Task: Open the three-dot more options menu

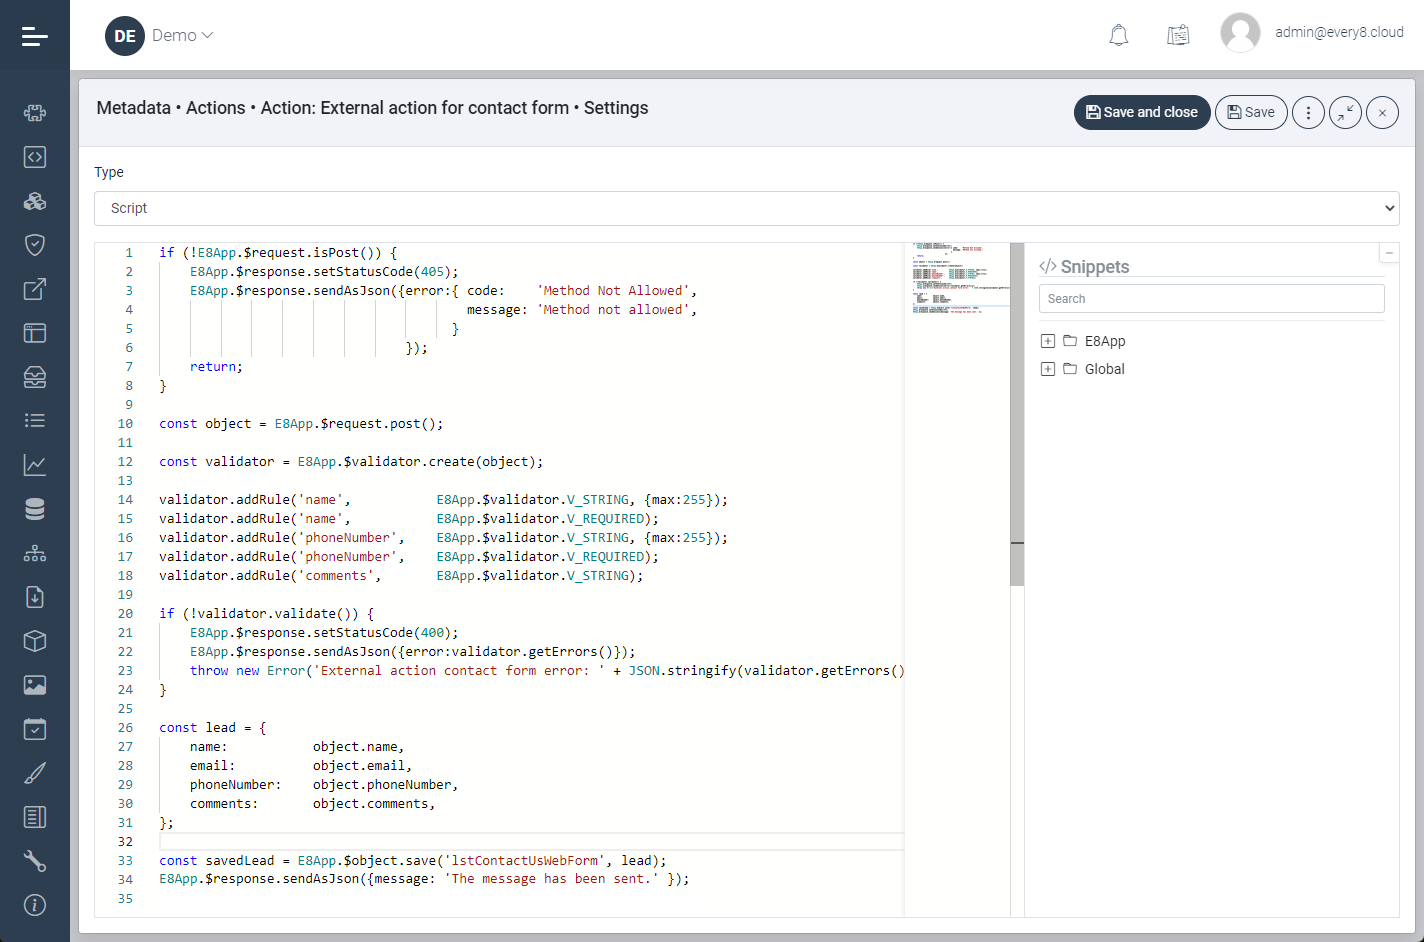Action: point(1308,113)
